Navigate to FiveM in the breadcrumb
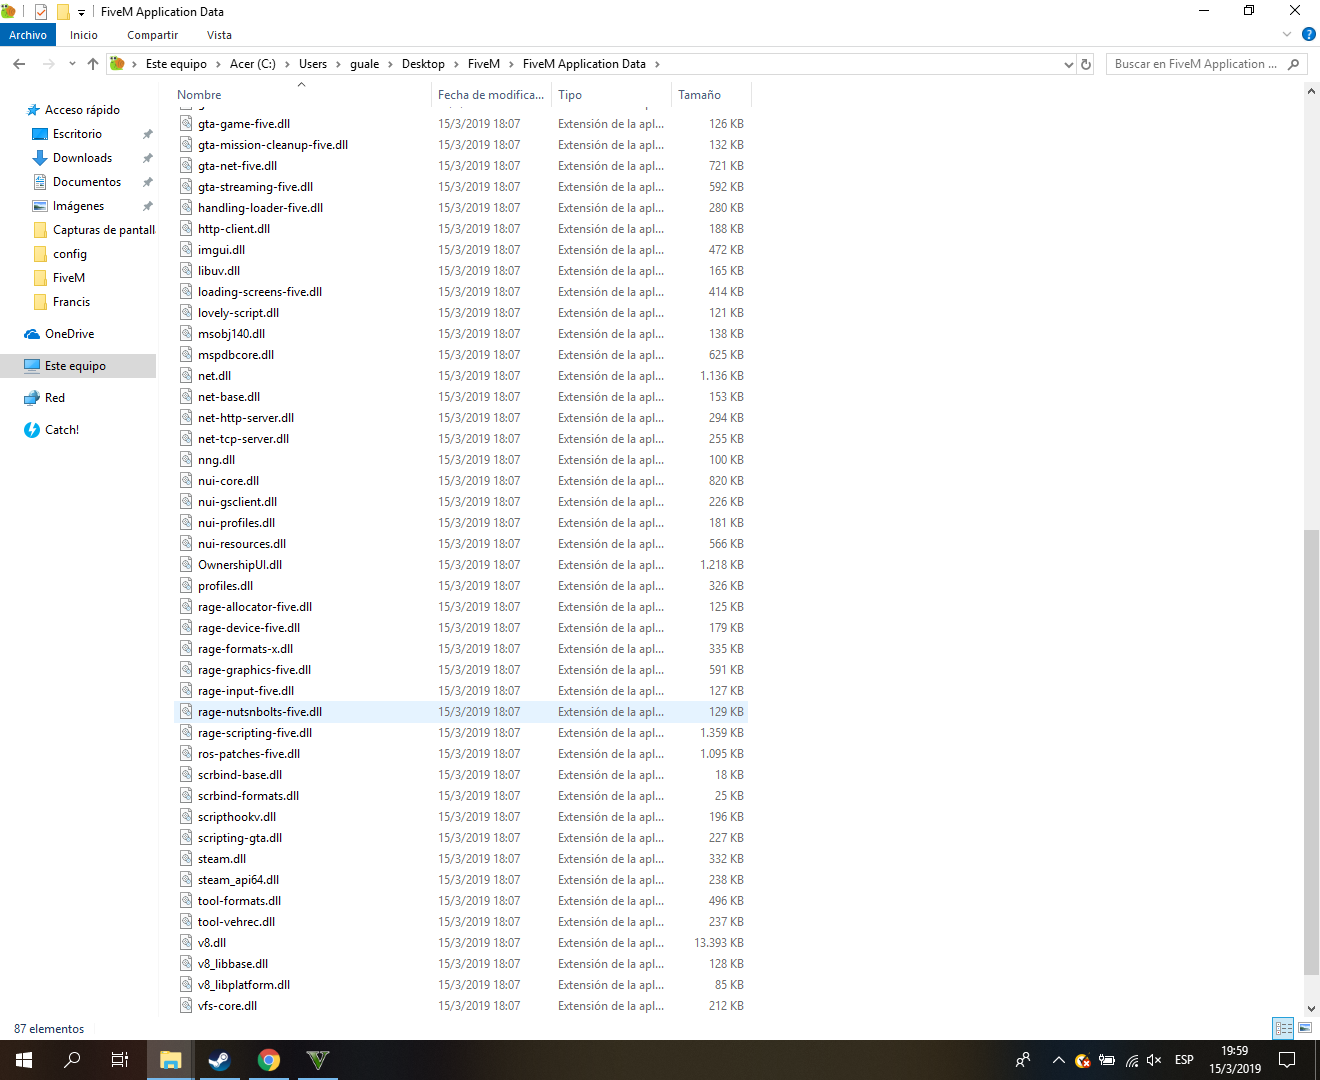 484,64
